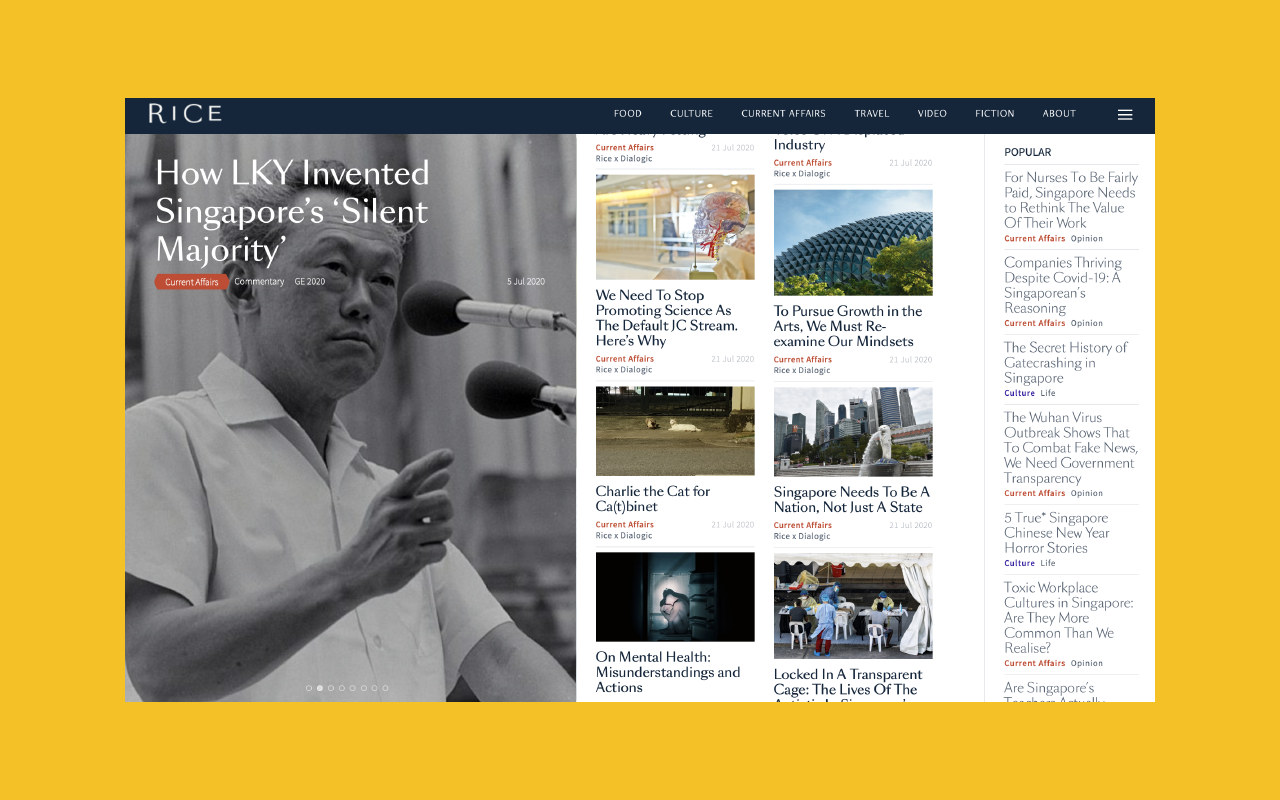Click the red Current Affairs tag on featured story

(192, 282)
